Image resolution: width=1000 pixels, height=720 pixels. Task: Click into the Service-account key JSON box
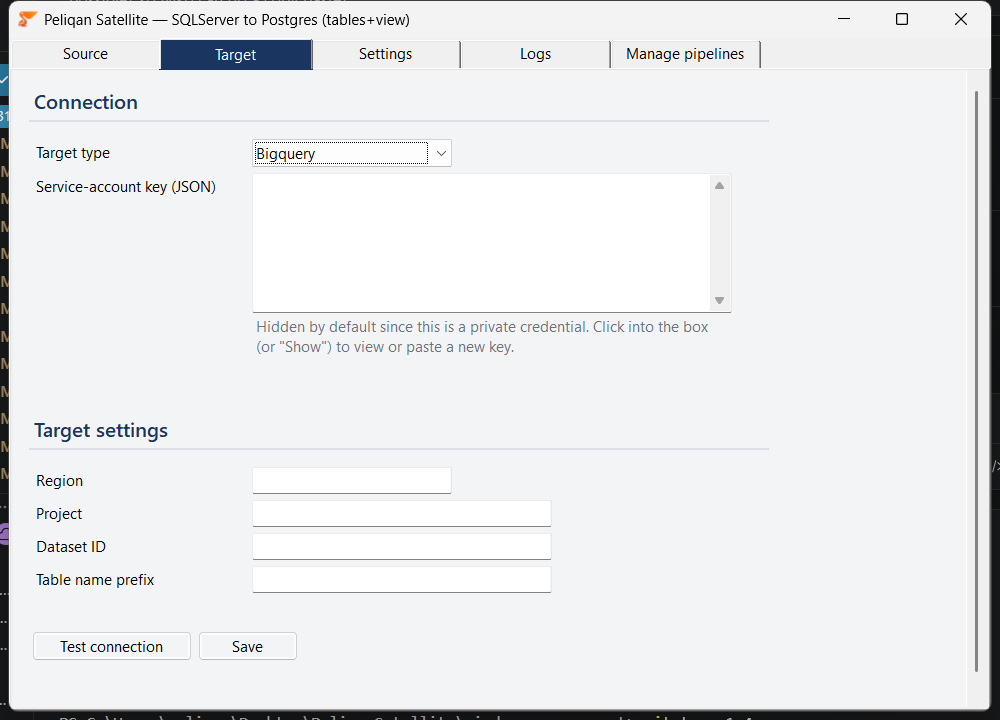point(482,243)
